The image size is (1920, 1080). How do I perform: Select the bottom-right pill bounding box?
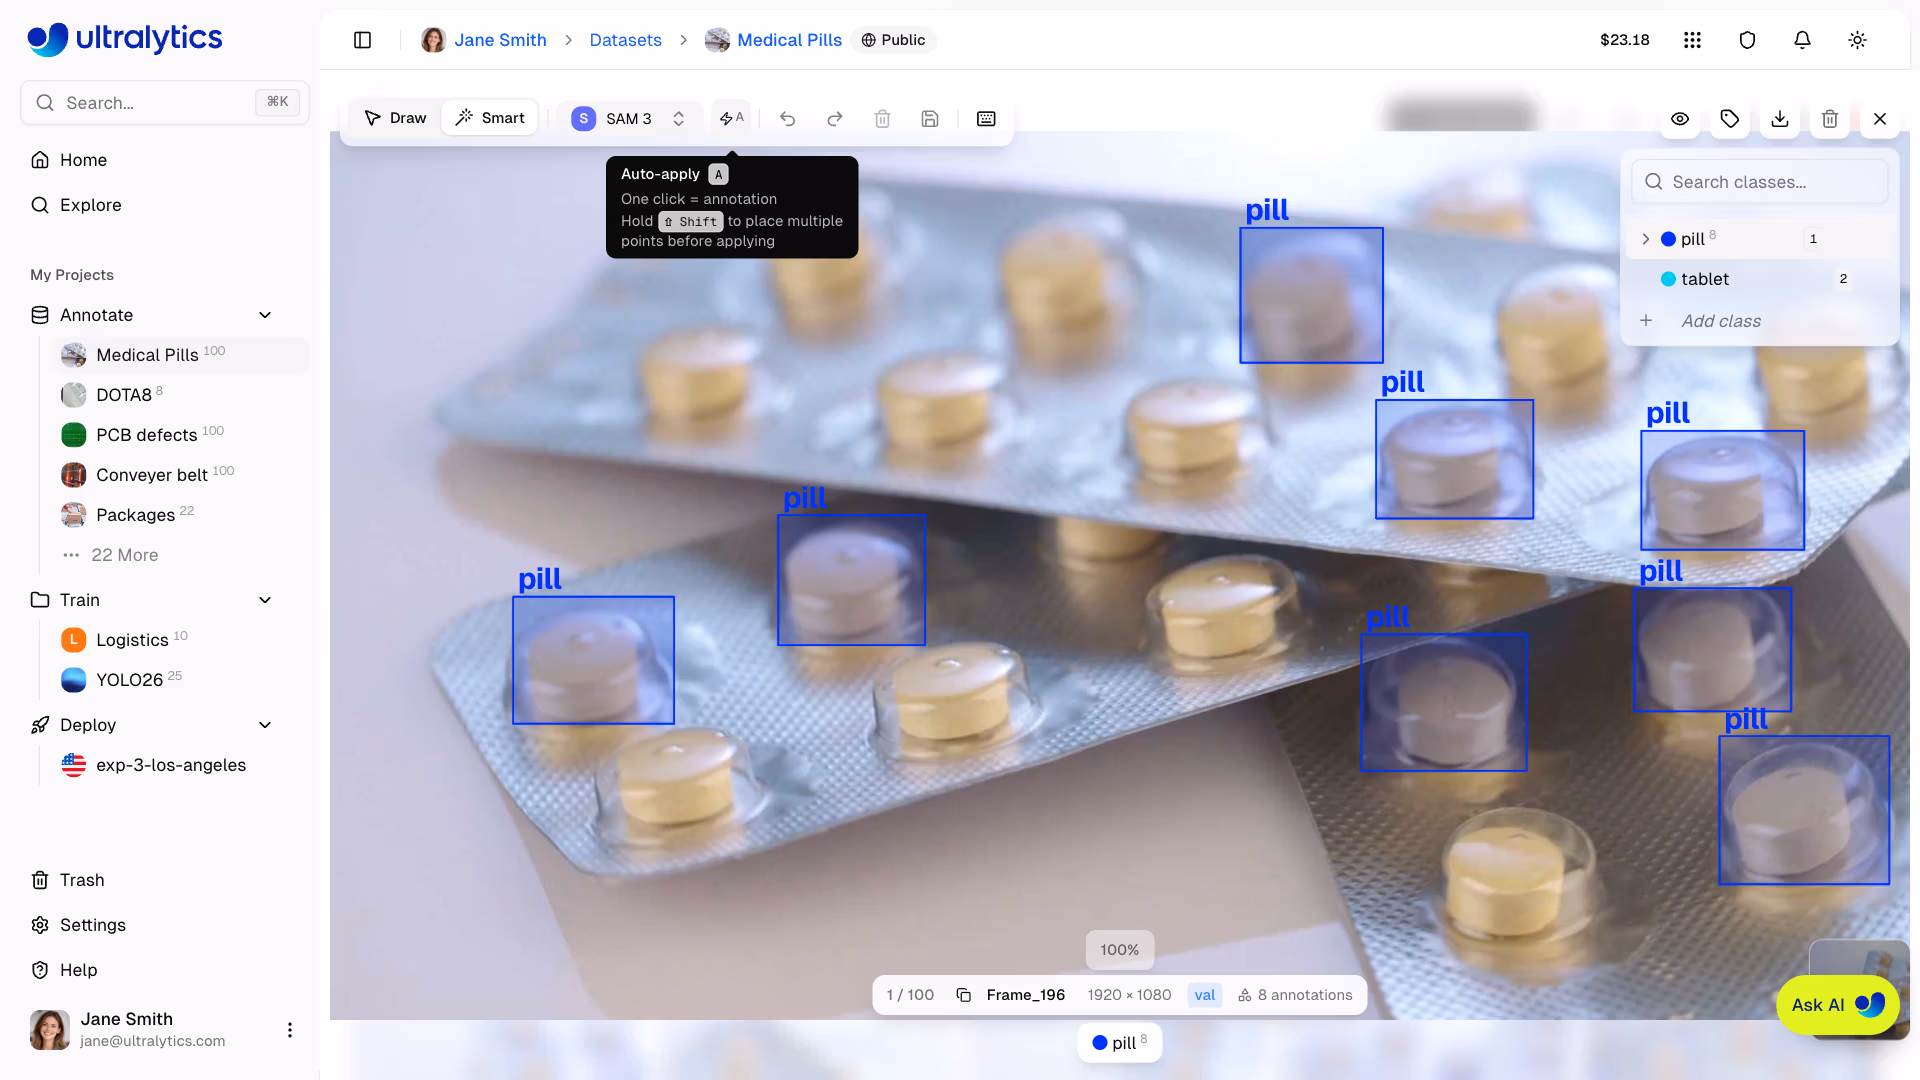(1804, 810)
